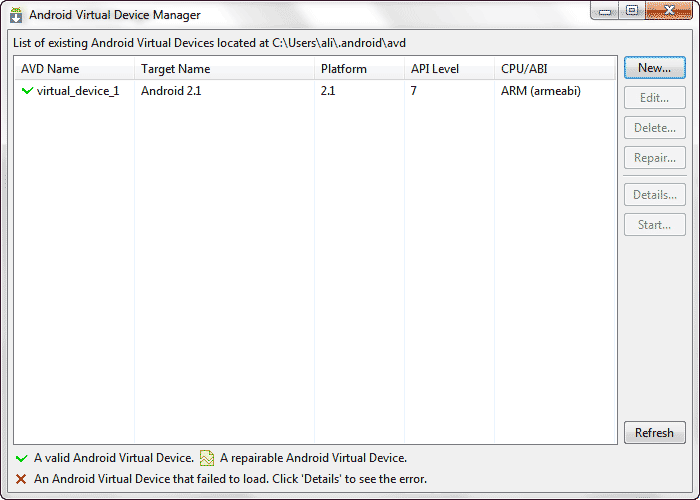Click the Android Virtual Device Manager title icon
700x500 pixels.
(x=16, y=15)
